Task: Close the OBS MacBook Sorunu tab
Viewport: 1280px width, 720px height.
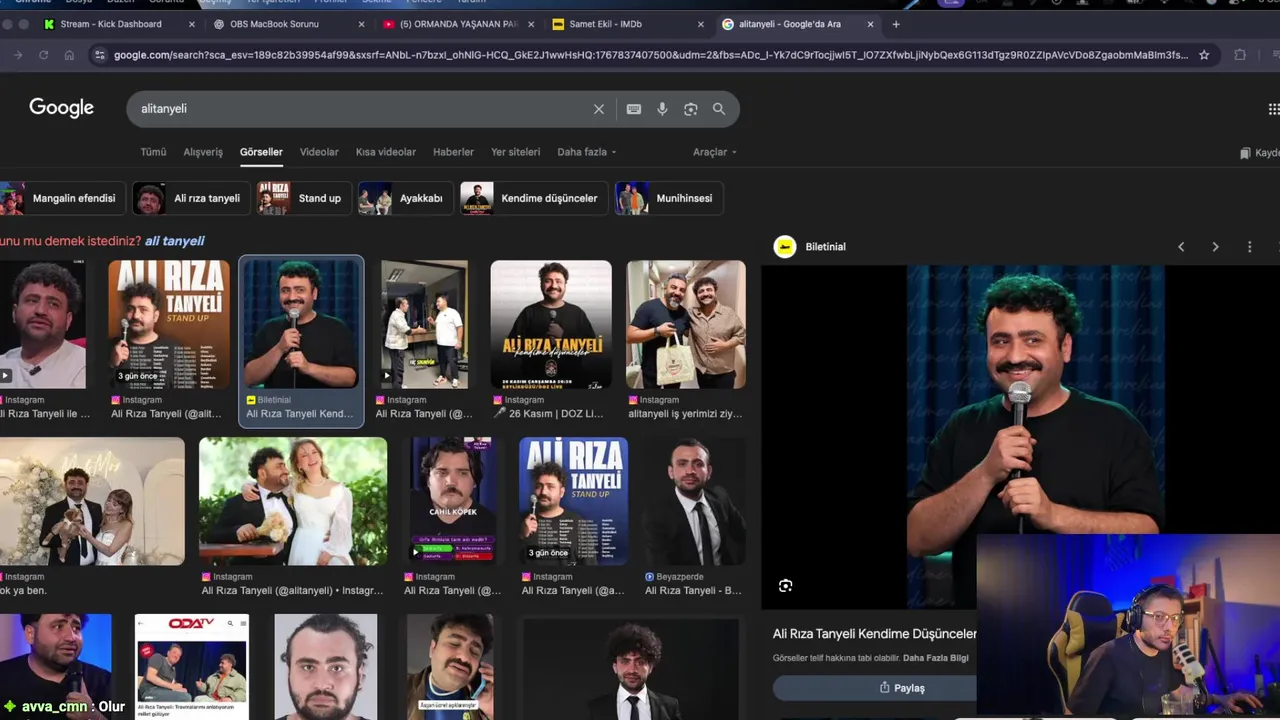Action: (x=361, y=24)
